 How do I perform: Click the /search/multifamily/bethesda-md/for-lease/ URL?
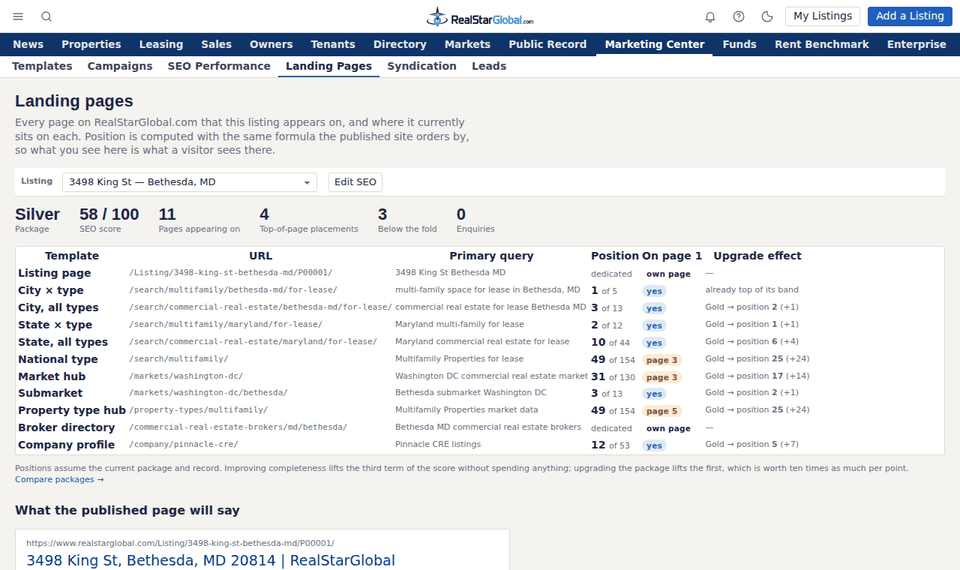point(233,290)
